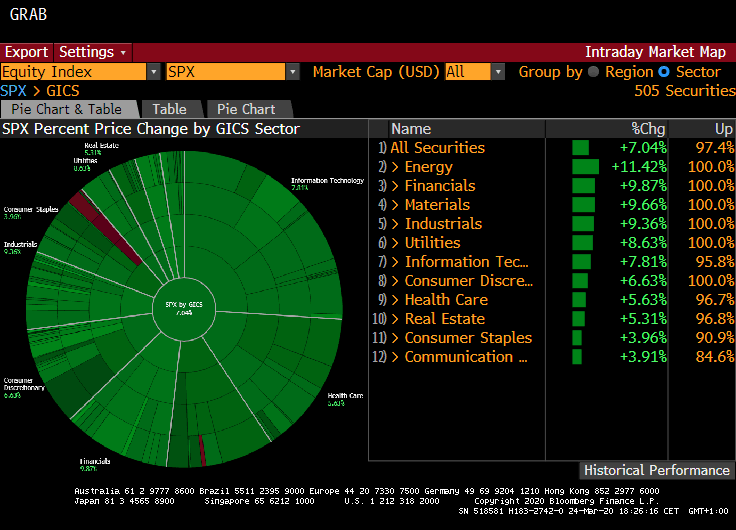736x530 pixels.
Task: Click the Equity Index input field
Action: (74, 72)
